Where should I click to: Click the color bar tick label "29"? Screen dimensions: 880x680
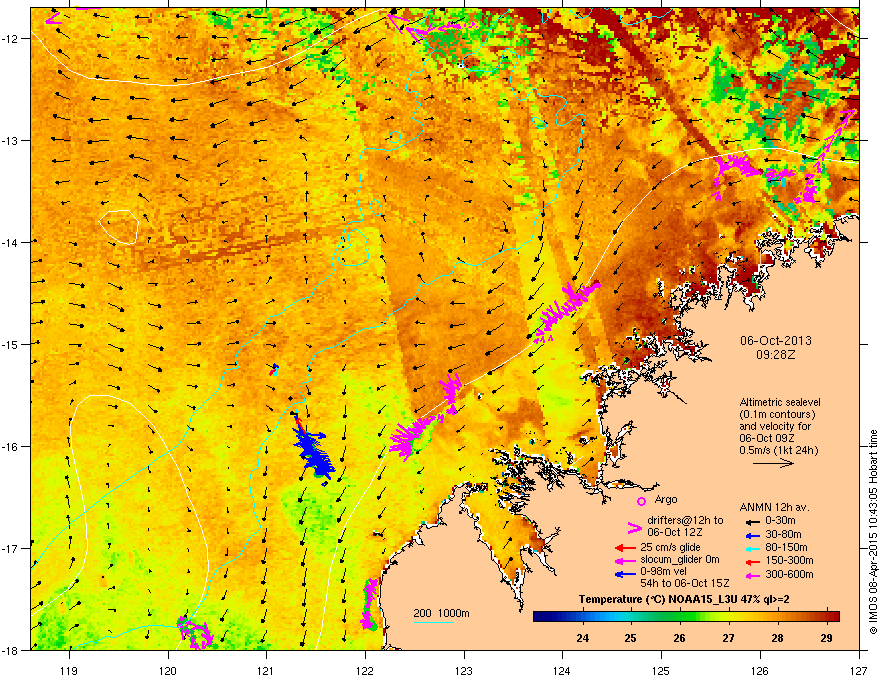[826, 638]
